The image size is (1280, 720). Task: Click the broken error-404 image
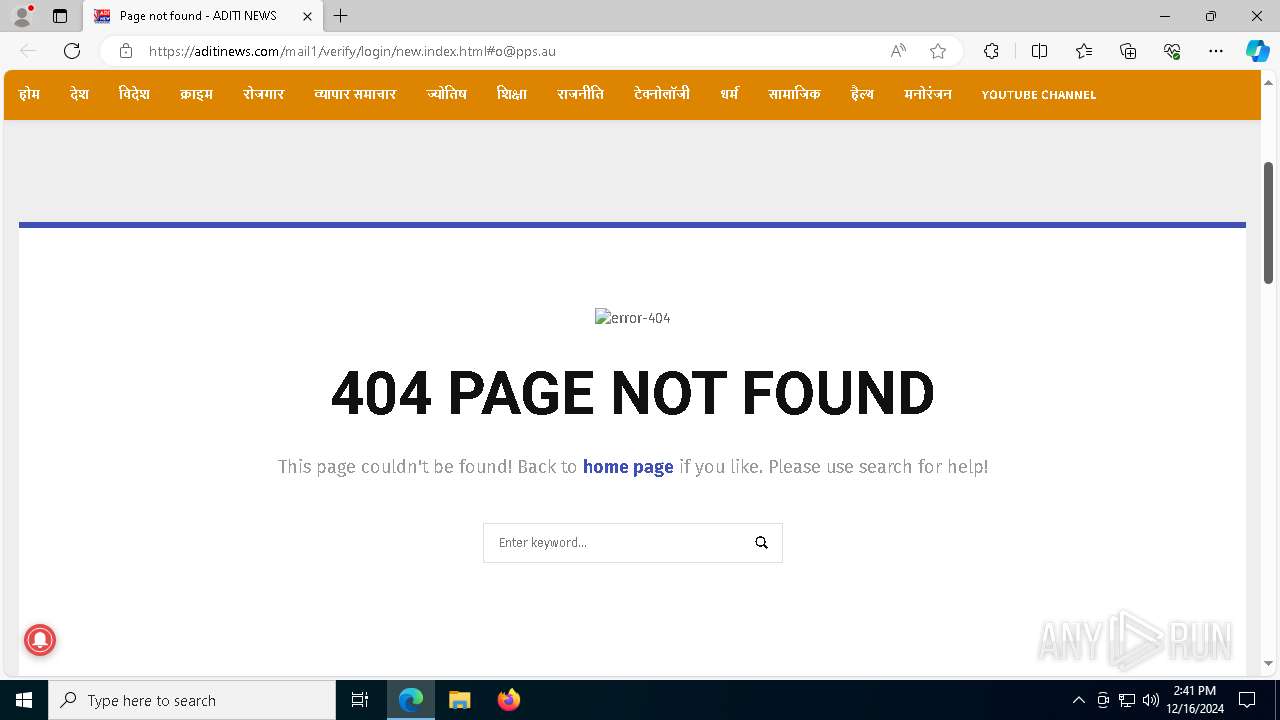632,318
